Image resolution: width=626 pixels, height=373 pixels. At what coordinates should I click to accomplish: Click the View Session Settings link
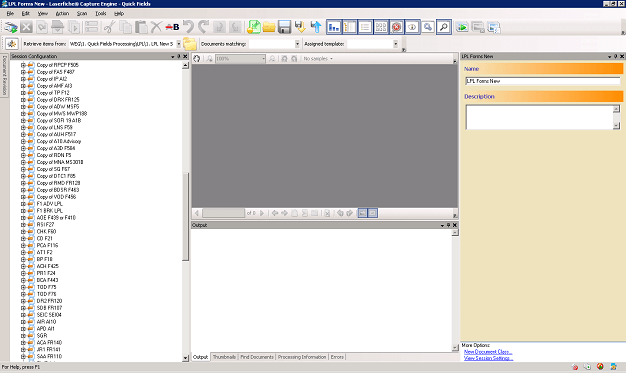pos(488,358)
